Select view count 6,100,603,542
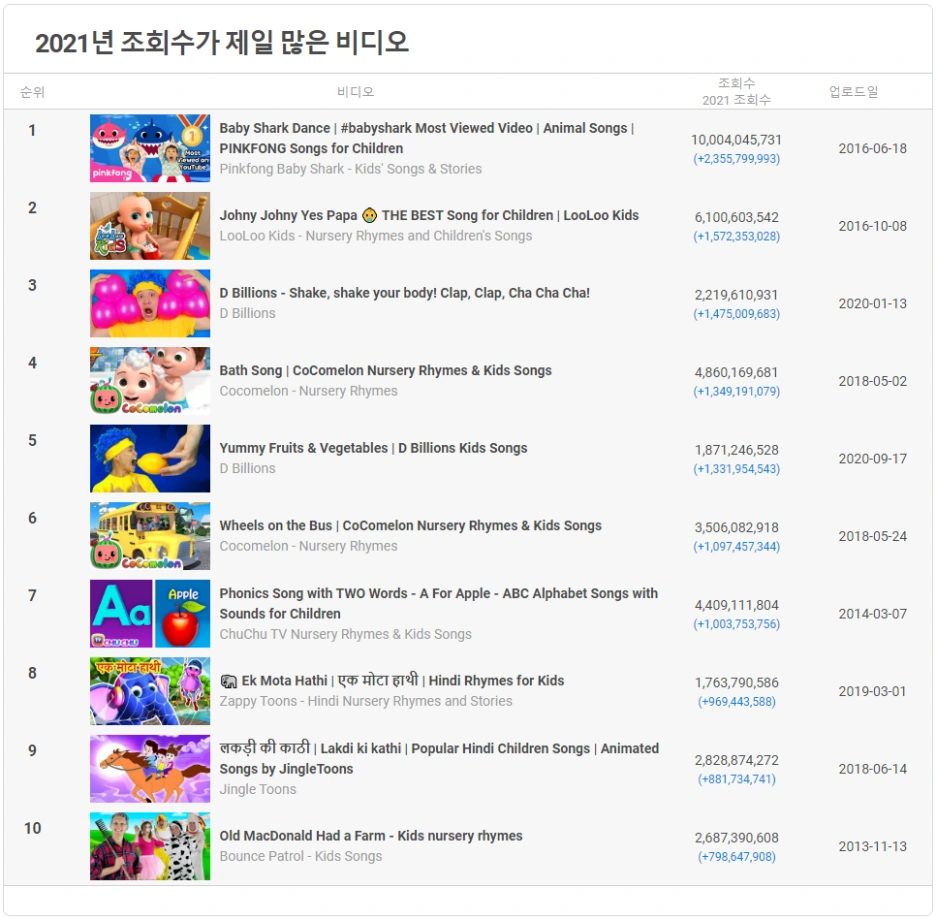Viewport: 936px width, 920px height. tap(736, 217)
